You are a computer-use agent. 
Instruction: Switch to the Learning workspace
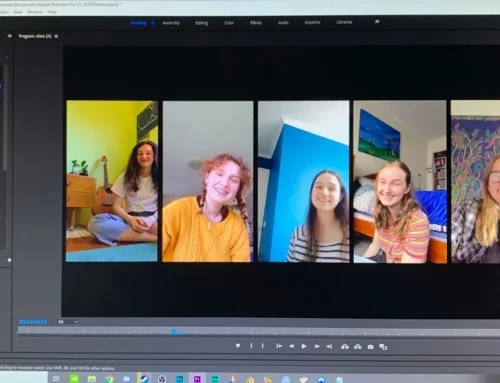pyautogui.click(x=138, y=23)
